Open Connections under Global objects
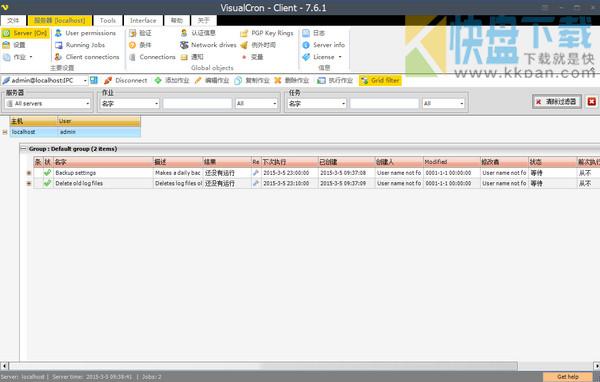The width and height of the screenshot is (600, 382). [152, 57]
